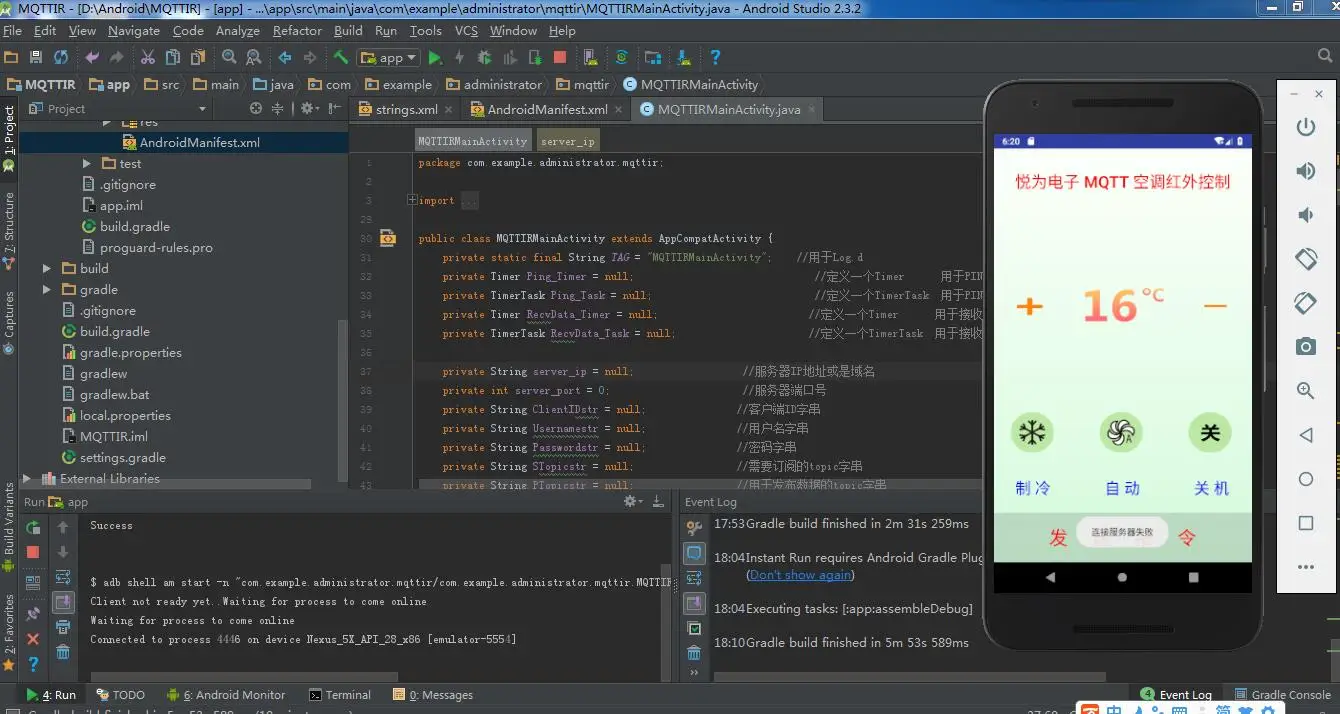Open the app run configuration dropdown
1340x714 pixels.
(389, 58)
